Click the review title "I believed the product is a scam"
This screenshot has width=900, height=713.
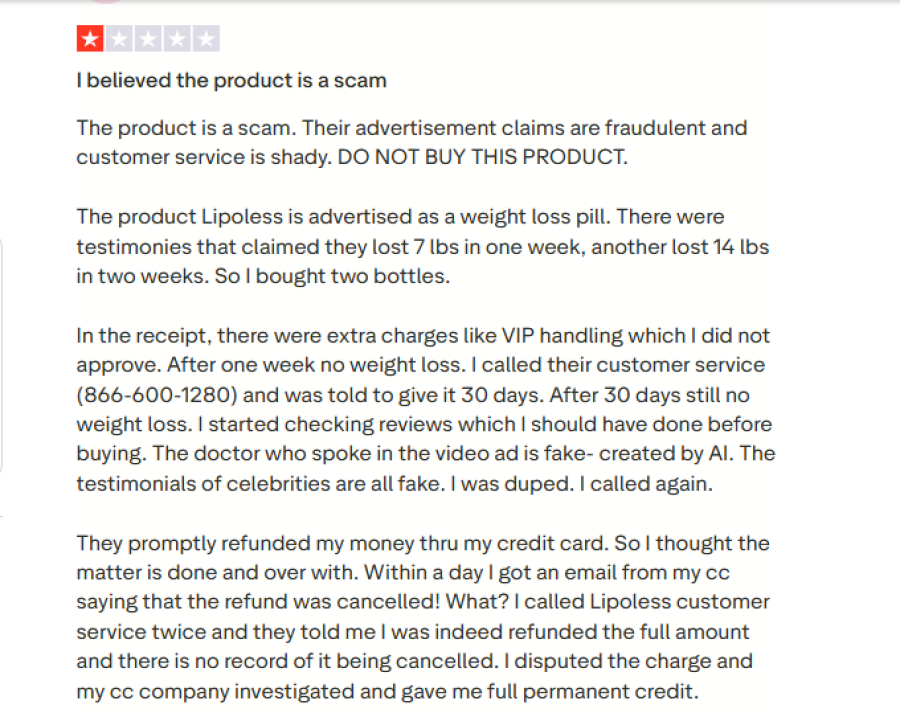[x=231, y=81]
